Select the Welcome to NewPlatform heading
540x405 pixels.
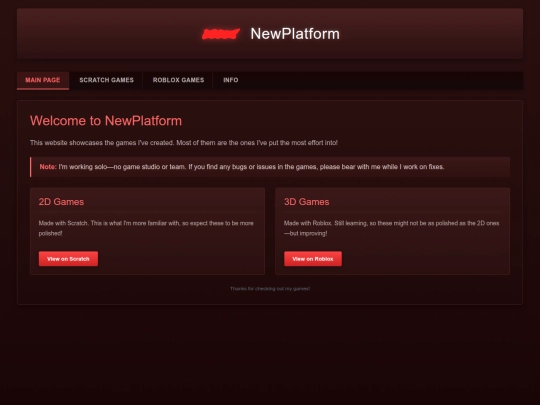[x=106, y=121]
